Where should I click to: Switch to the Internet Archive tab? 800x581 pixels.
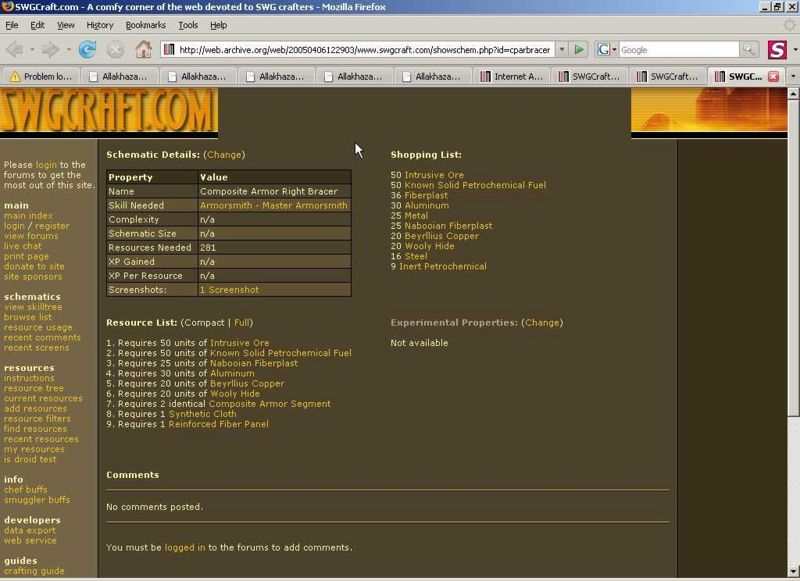click(x=517, y=76)
